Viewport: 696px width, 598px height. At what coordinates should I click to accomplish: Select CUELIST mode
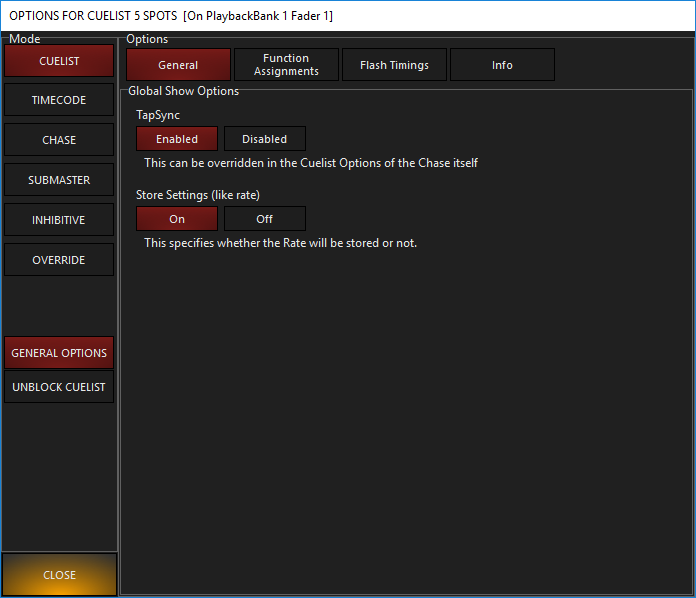pos(59,61)
